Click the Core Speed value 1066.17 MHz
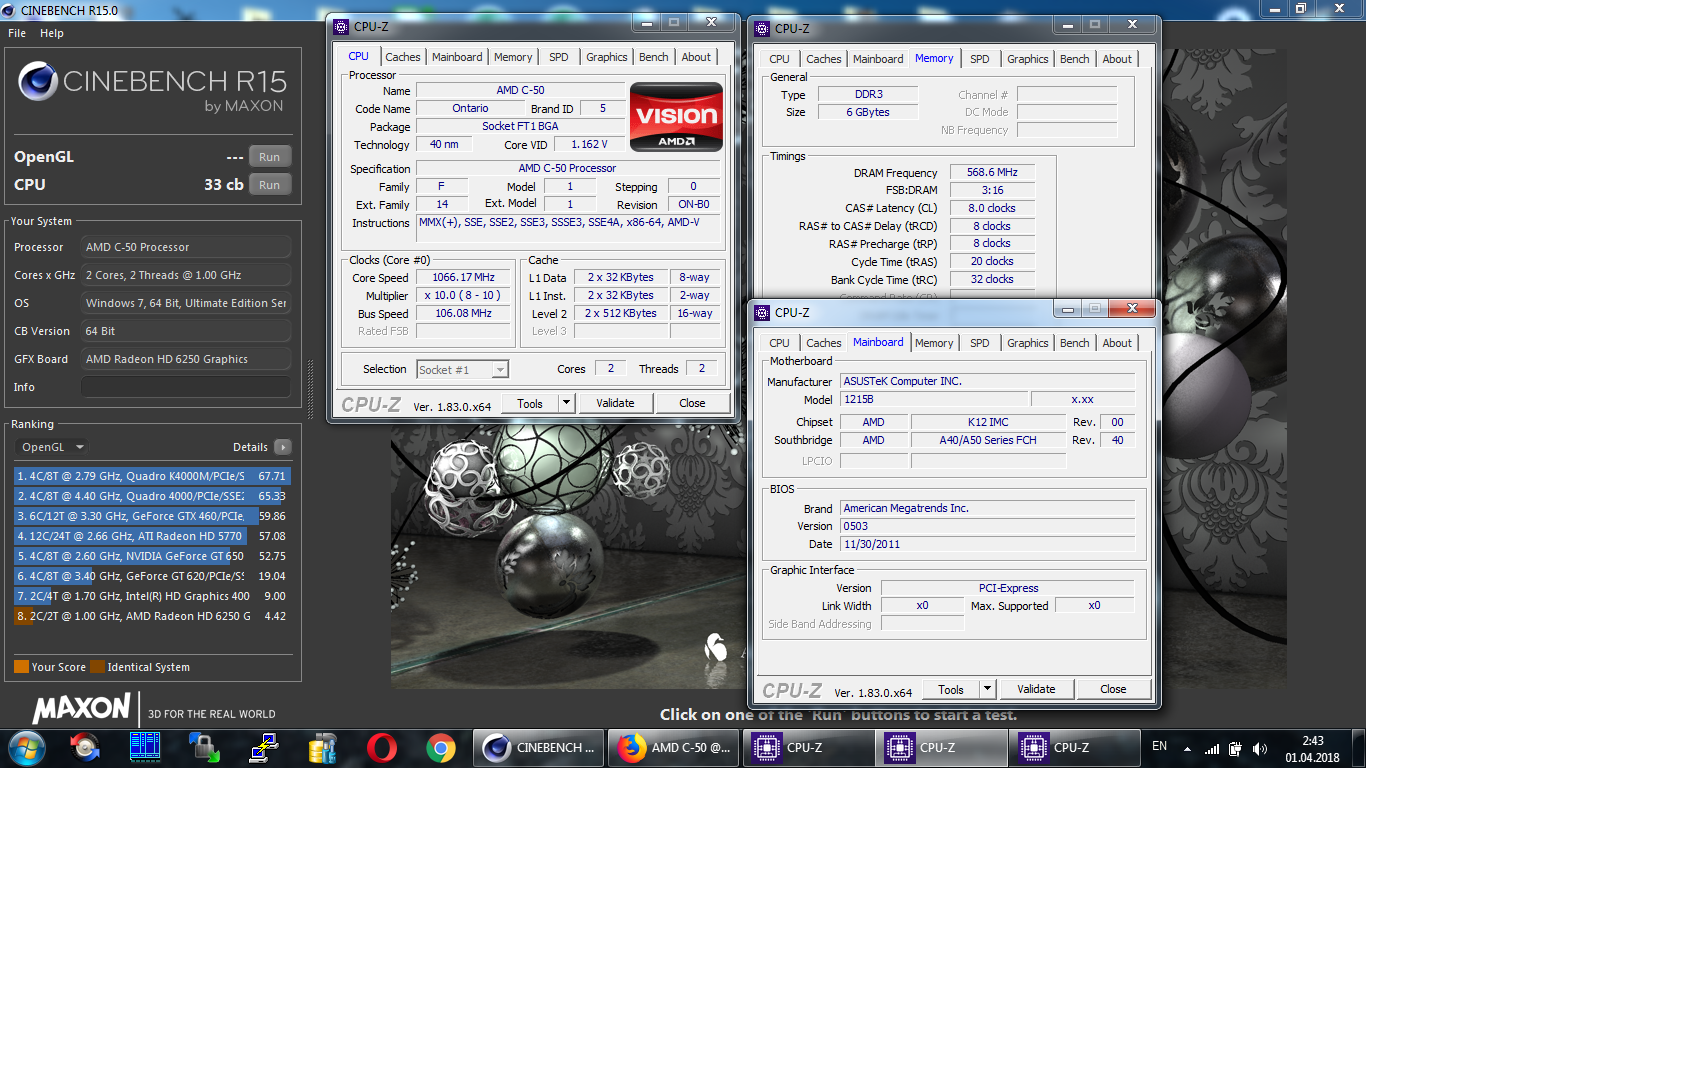Image resolution: width=1688 pixels, height=1078 pixels. click(x=463, y=277)
